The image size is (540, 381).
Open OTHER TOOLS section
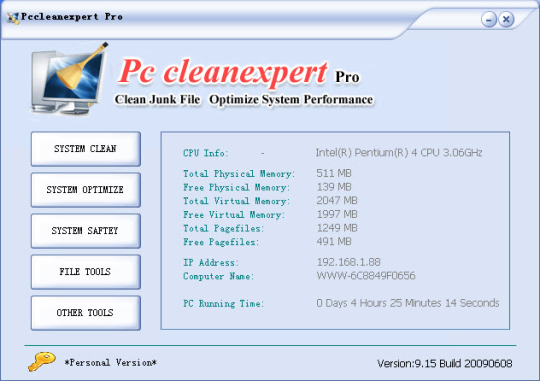(x=86, y=313)
